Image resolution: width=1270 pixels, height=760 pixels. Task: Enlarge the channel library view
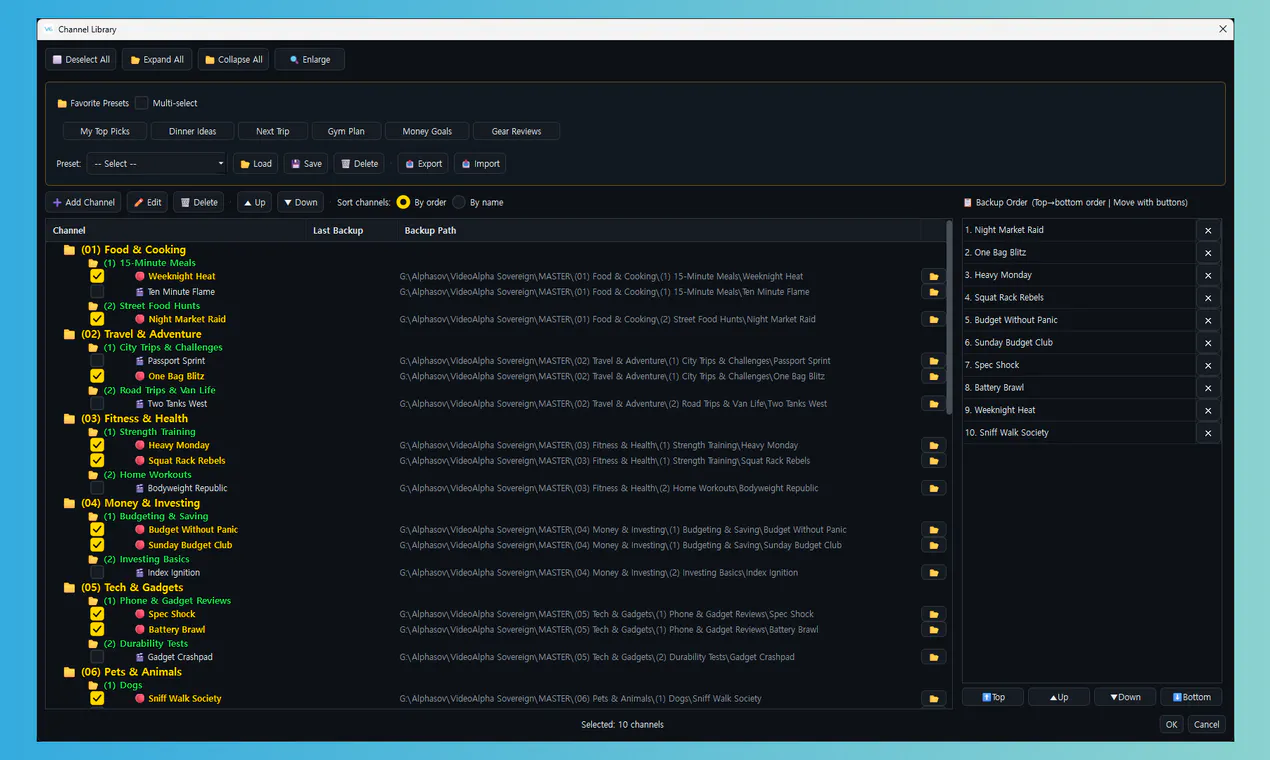point(310,60)
